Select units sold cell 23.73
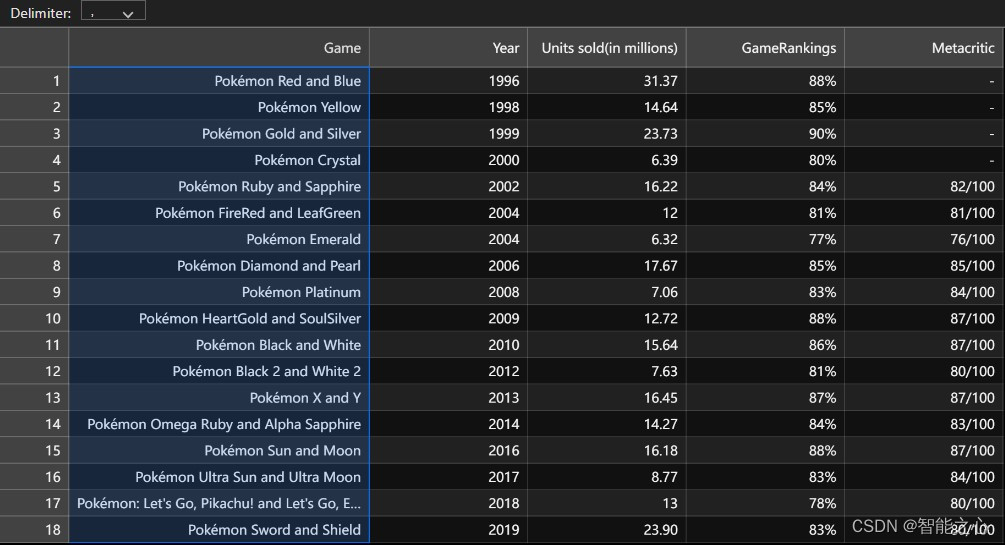The image size is (1005, 545). point(606,133)
